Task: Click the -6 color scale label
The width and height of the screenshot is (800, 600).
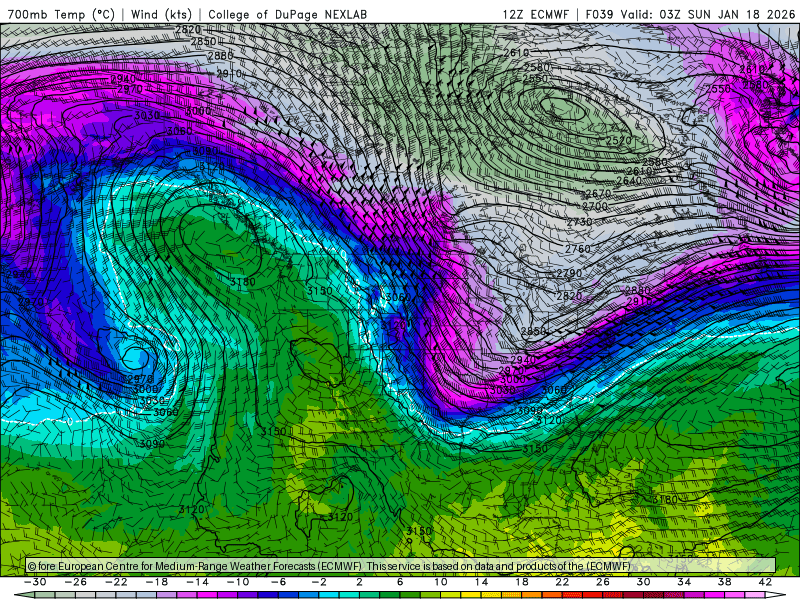Action: click(x=278, y=582)
